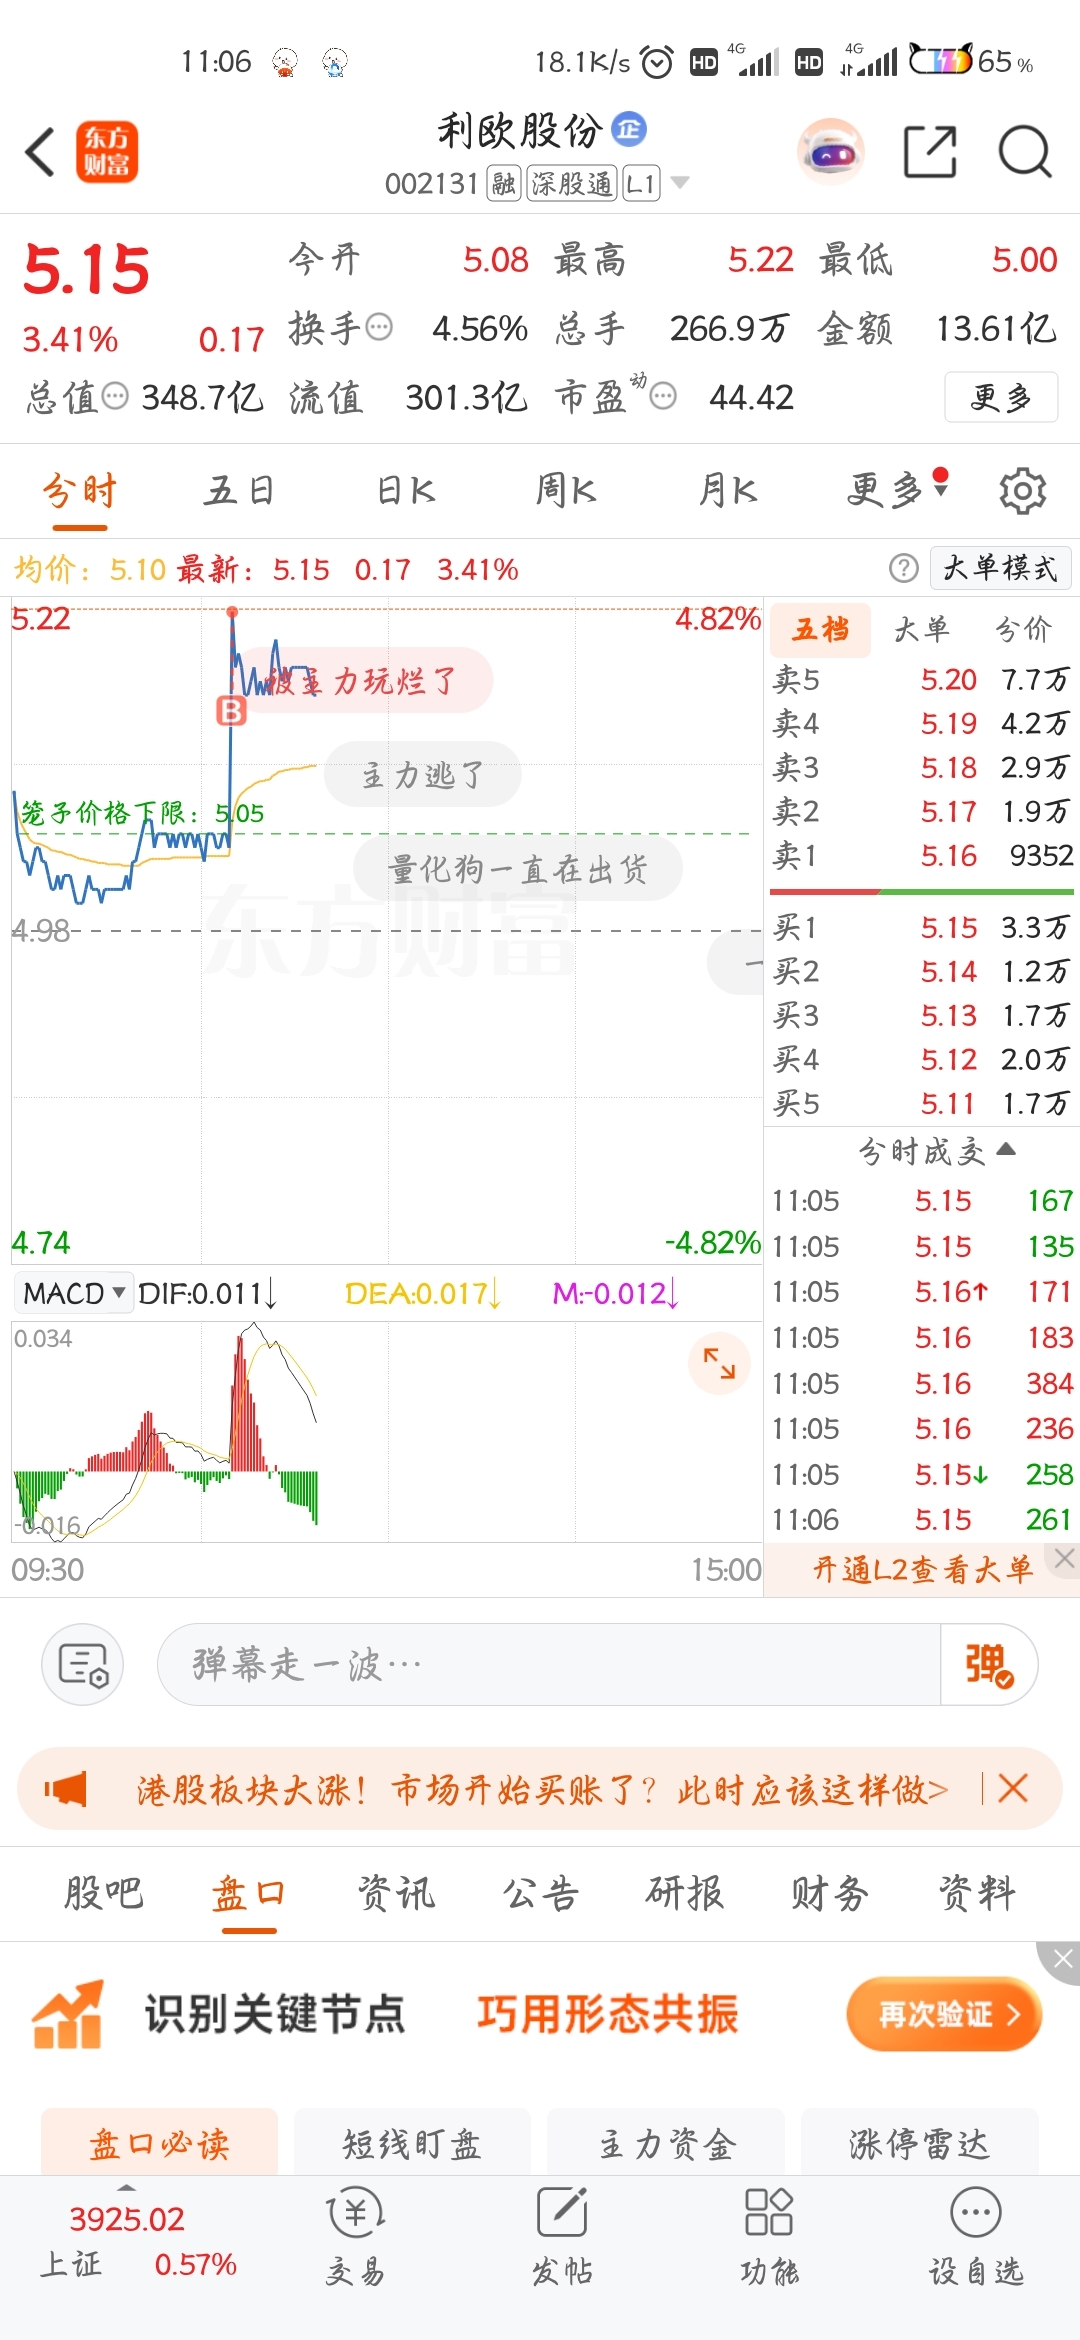1080x2340 pixels.
Task: Switch to 五日 chart tab
Action: [240, 490]
